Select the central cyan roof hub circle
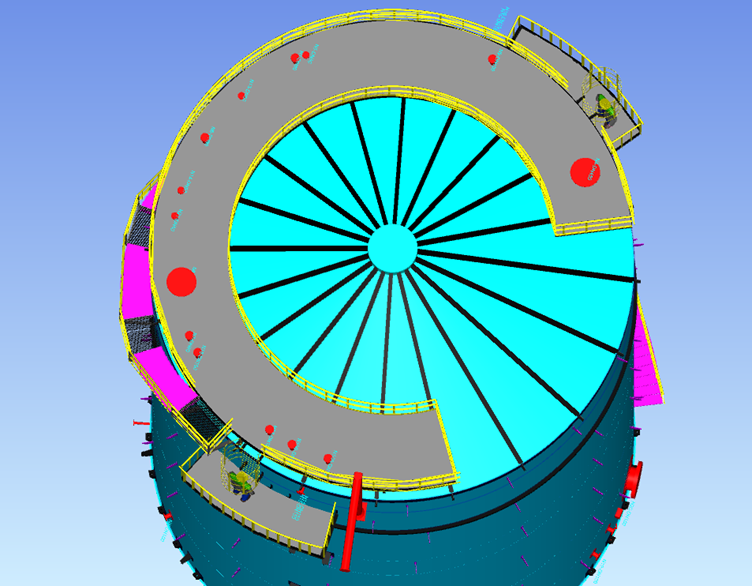 pyautogui.click(x=392, y=249)
